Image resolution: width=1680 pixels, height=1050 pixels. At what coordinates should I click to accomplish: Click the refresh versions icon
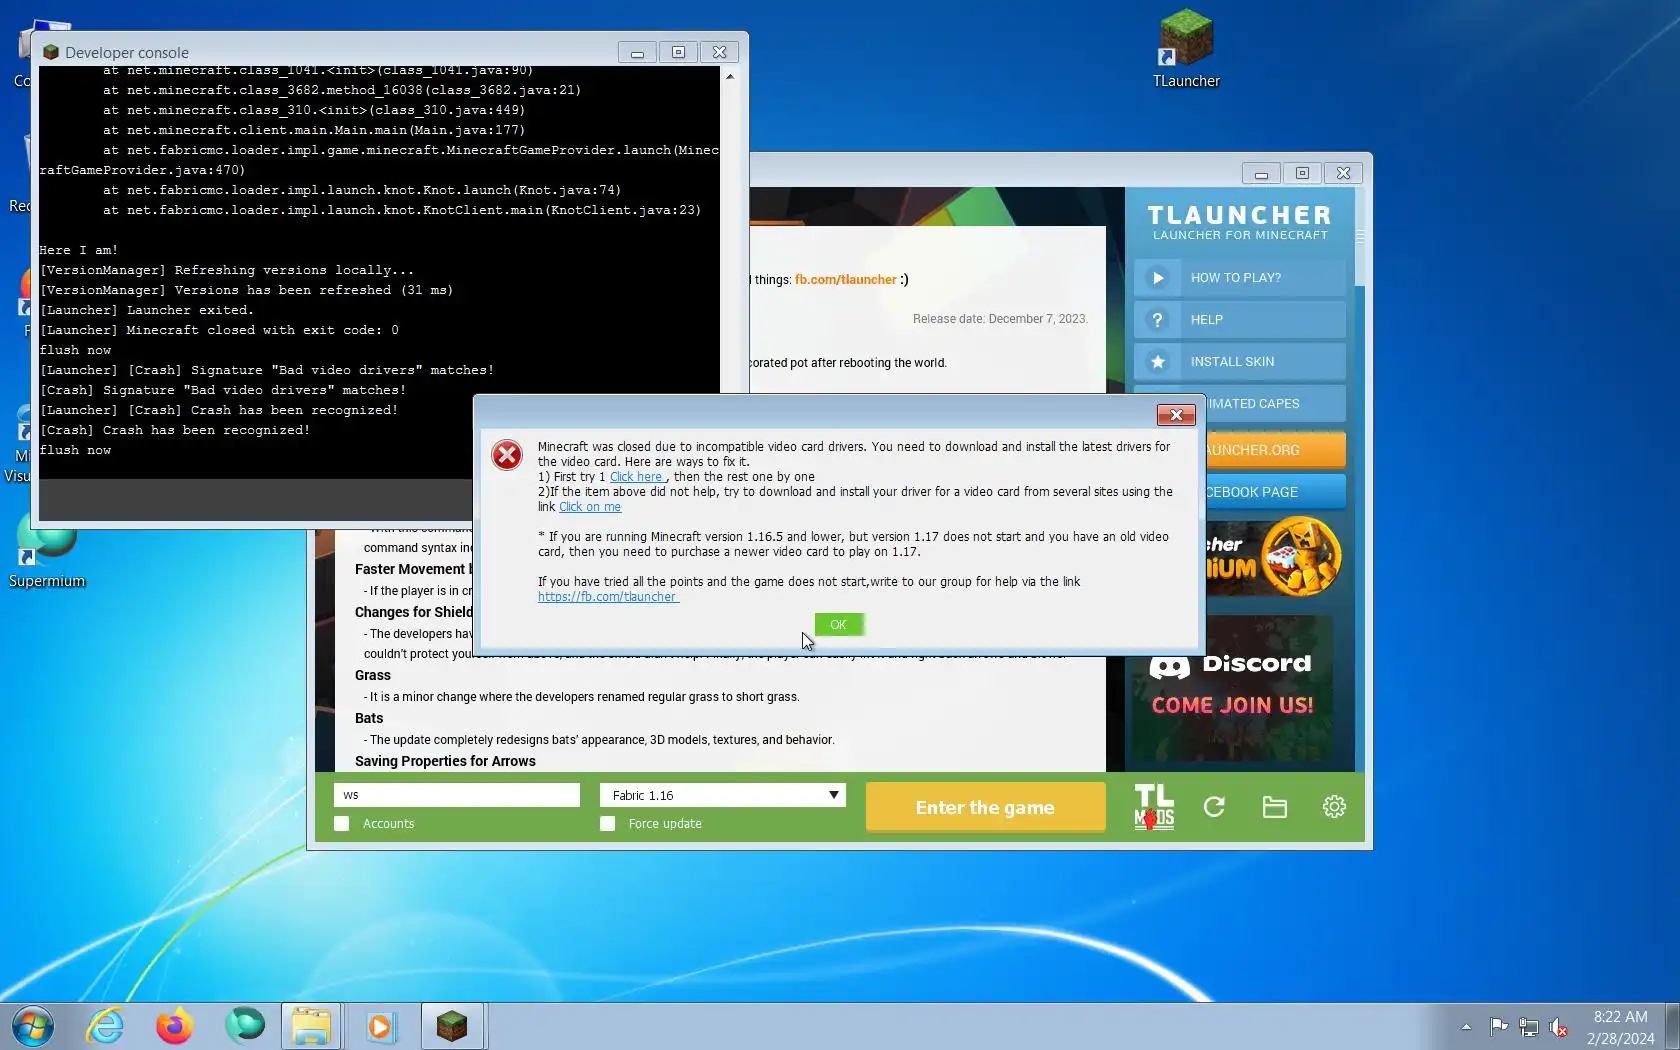pyautogui.click(x=1214, y=807)
